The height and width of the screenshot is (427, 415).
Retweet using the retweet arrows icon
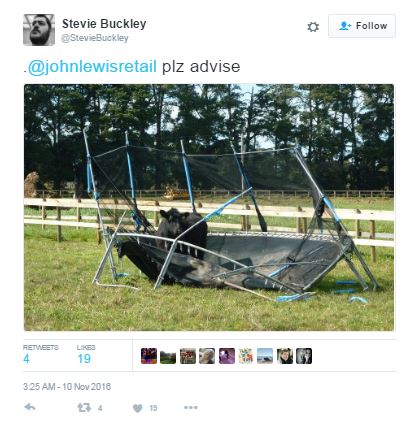pos(84,407)
